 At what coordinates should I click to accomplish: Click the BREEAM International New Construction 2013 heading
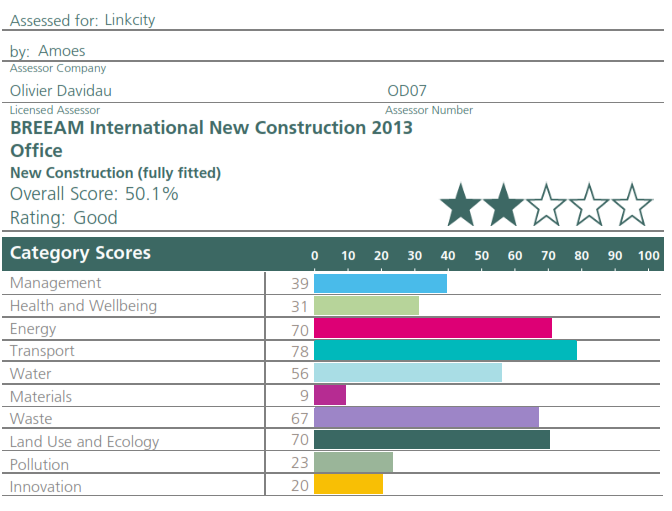211,128
